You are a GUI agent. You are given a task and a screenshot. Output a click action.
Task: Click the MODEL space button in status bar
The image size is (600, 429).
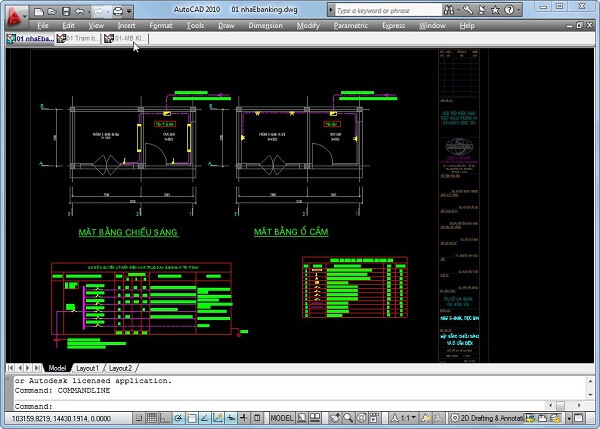tap(281, 417)
